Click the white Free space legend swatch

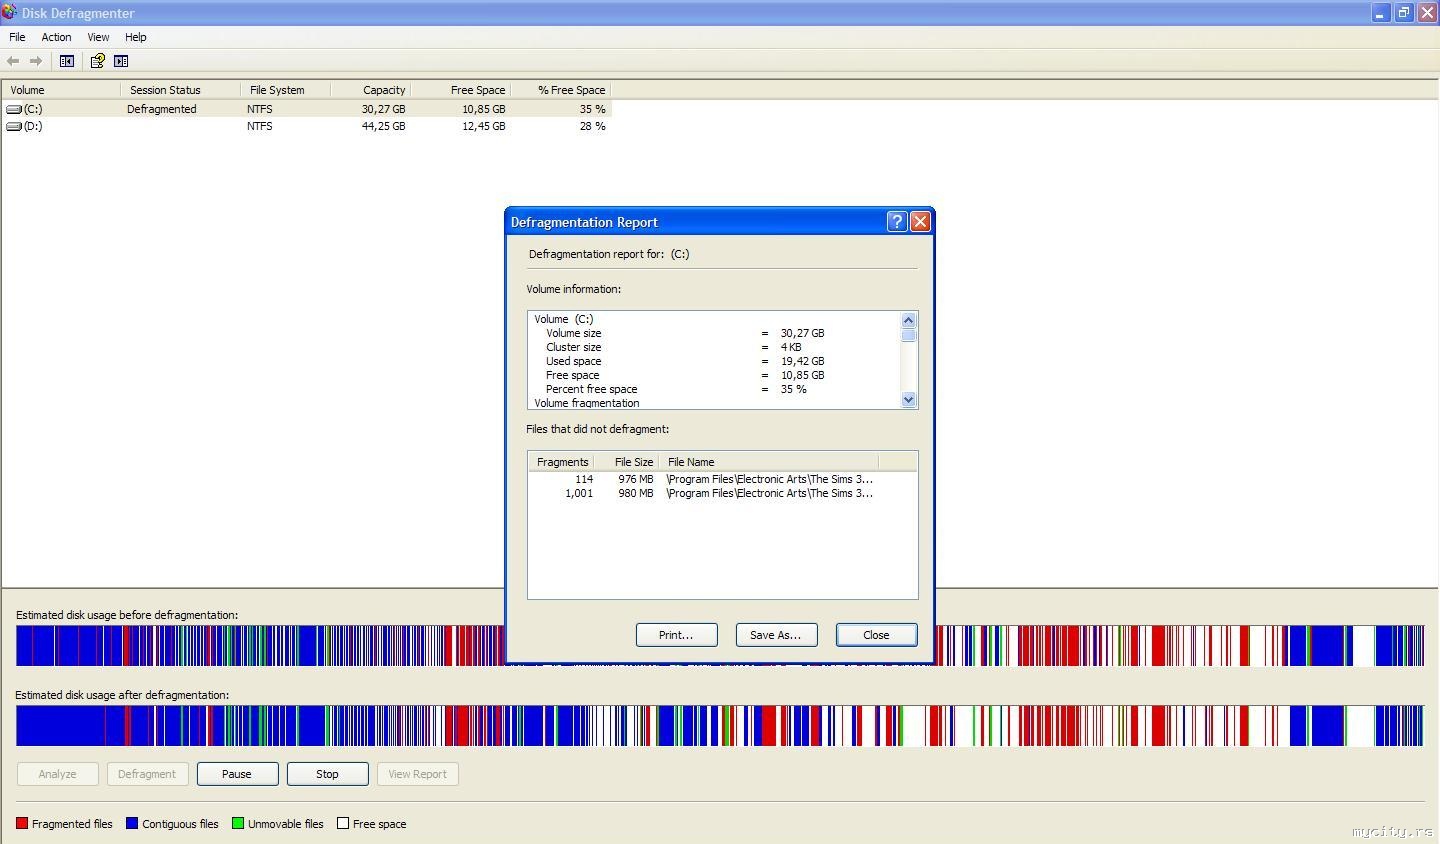point(343,824)
